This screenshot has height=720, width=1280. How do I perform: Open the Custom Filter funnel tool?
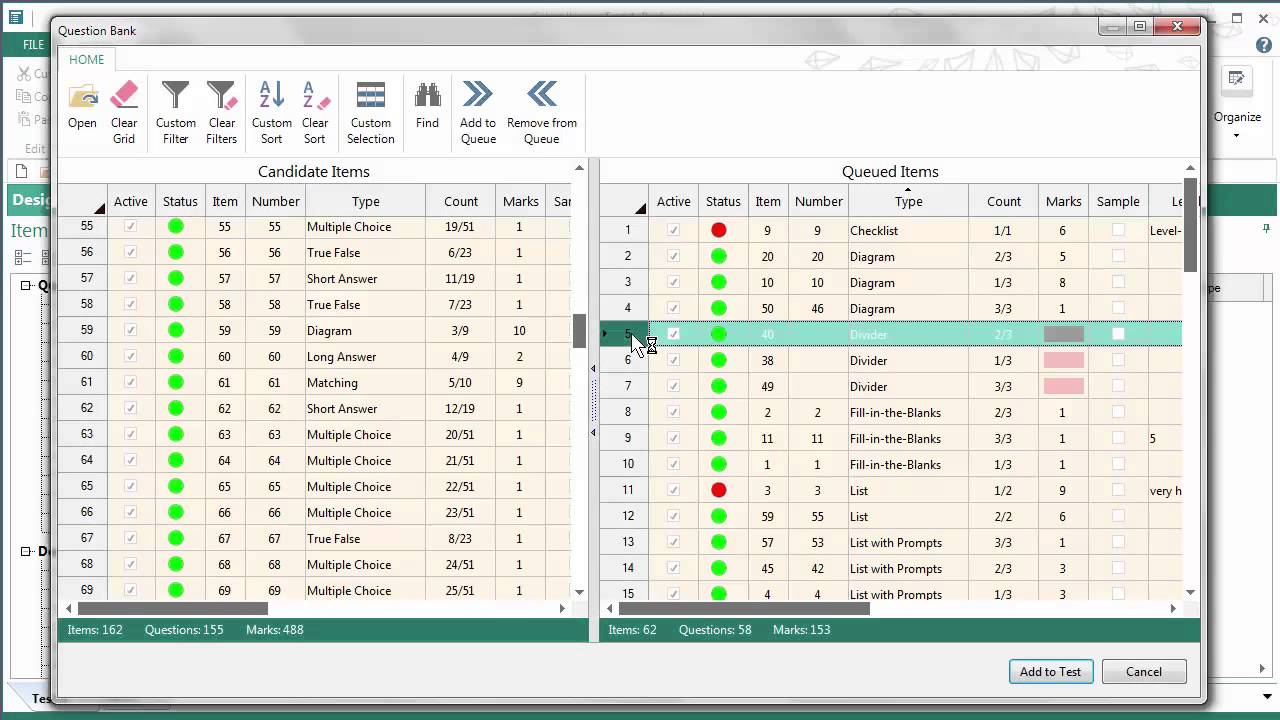click(x=175, y=96)
